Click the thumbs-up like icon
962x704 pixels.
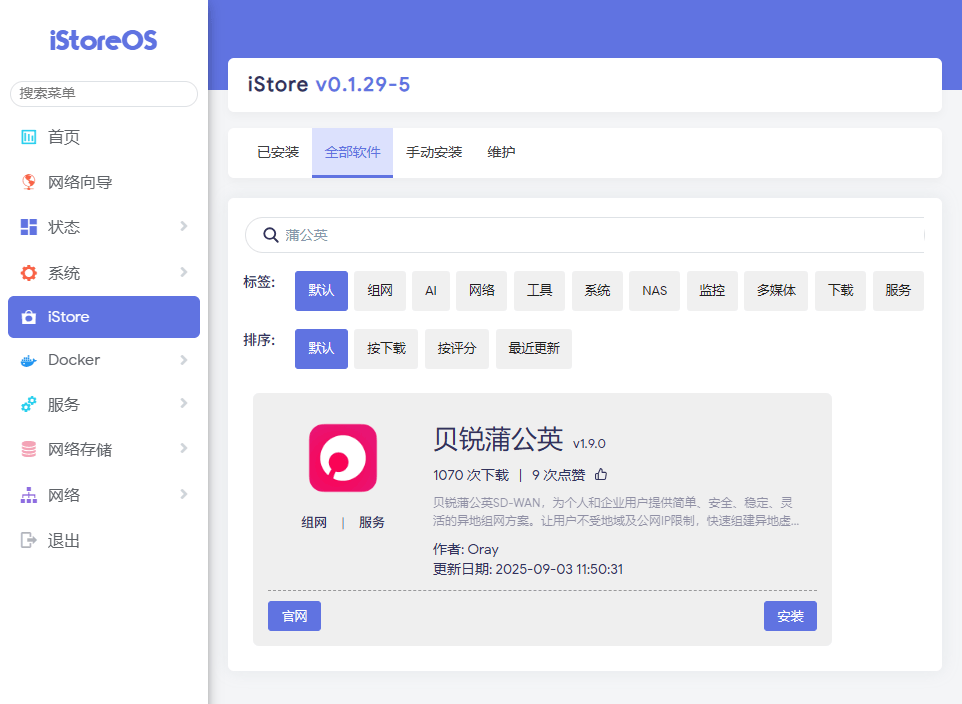pyautogui.click(x=601, y=475)
